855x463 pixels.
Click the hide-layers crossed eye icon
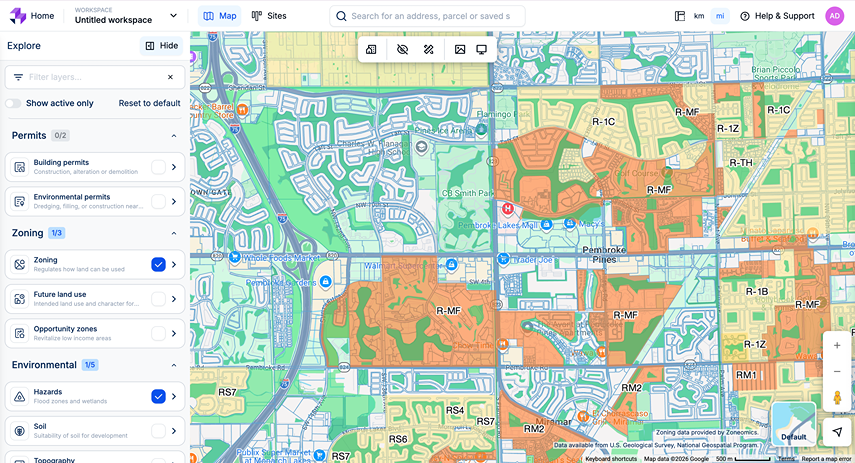click(402, 49)
